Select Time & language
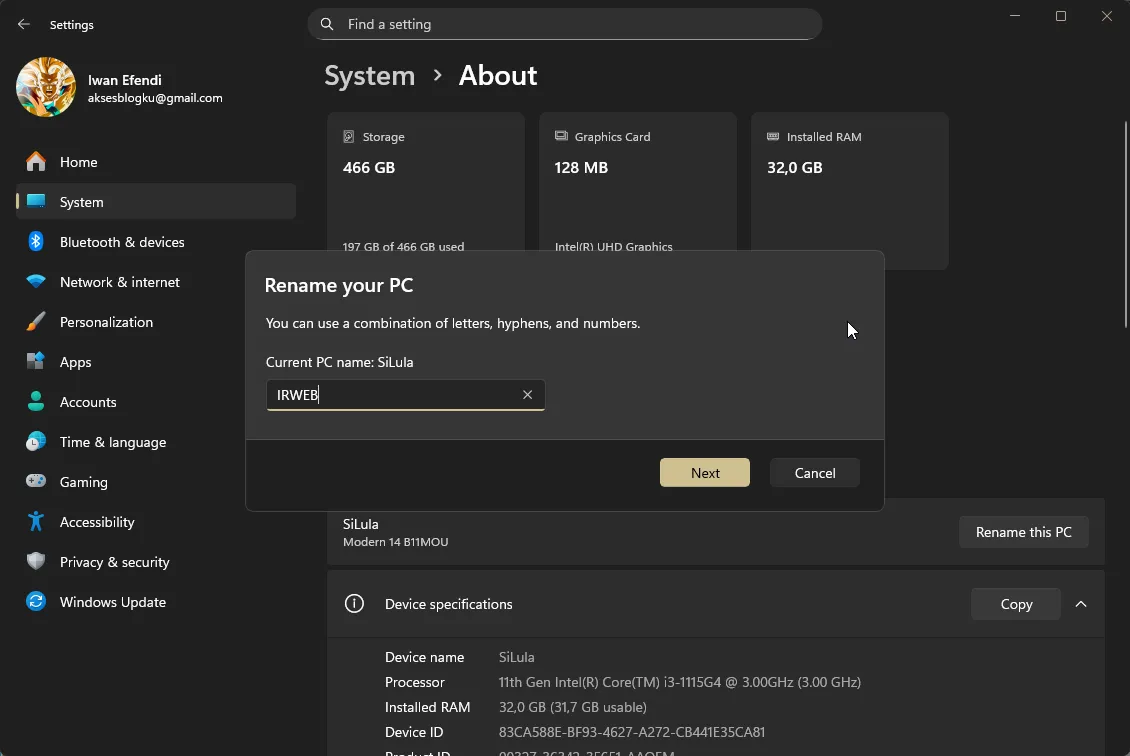1130x756 pixels. 112,442
